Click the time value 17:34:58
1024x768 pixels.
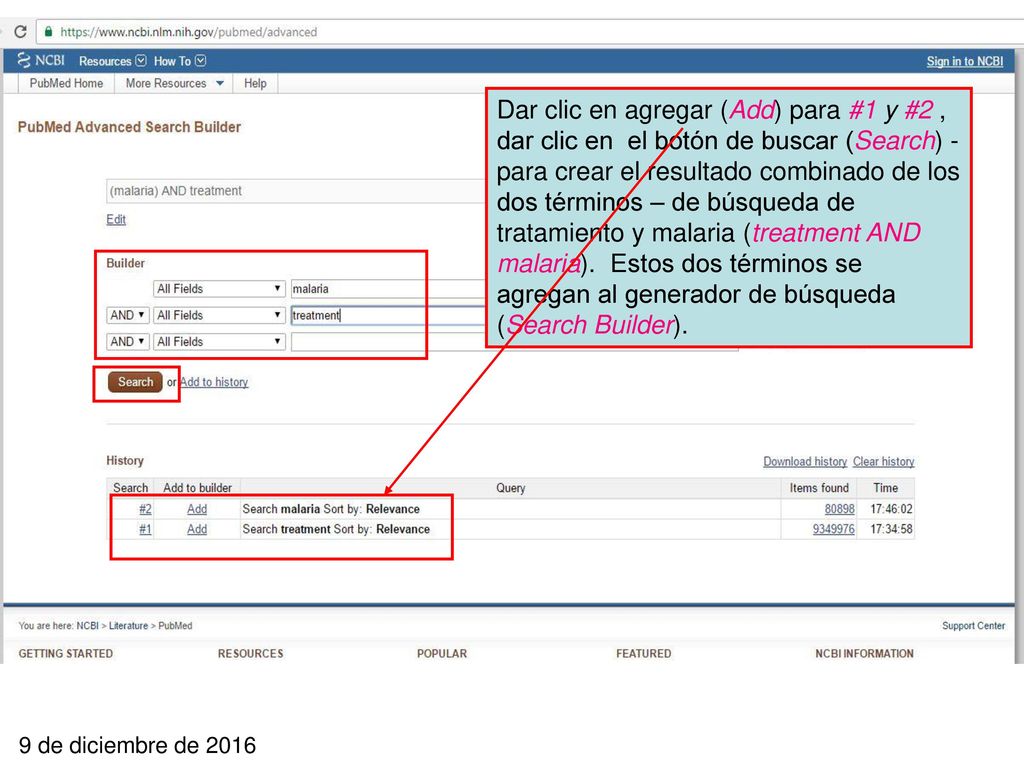pyautogui.click(x=891, y=530)
